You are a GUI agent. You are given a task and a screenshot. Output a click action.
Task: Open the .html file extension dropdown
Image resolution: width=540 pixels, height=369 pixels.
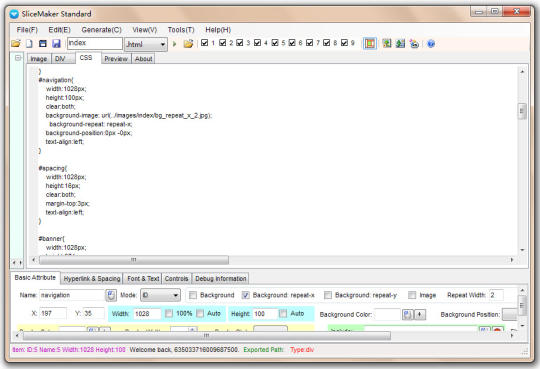click(146, 44)
